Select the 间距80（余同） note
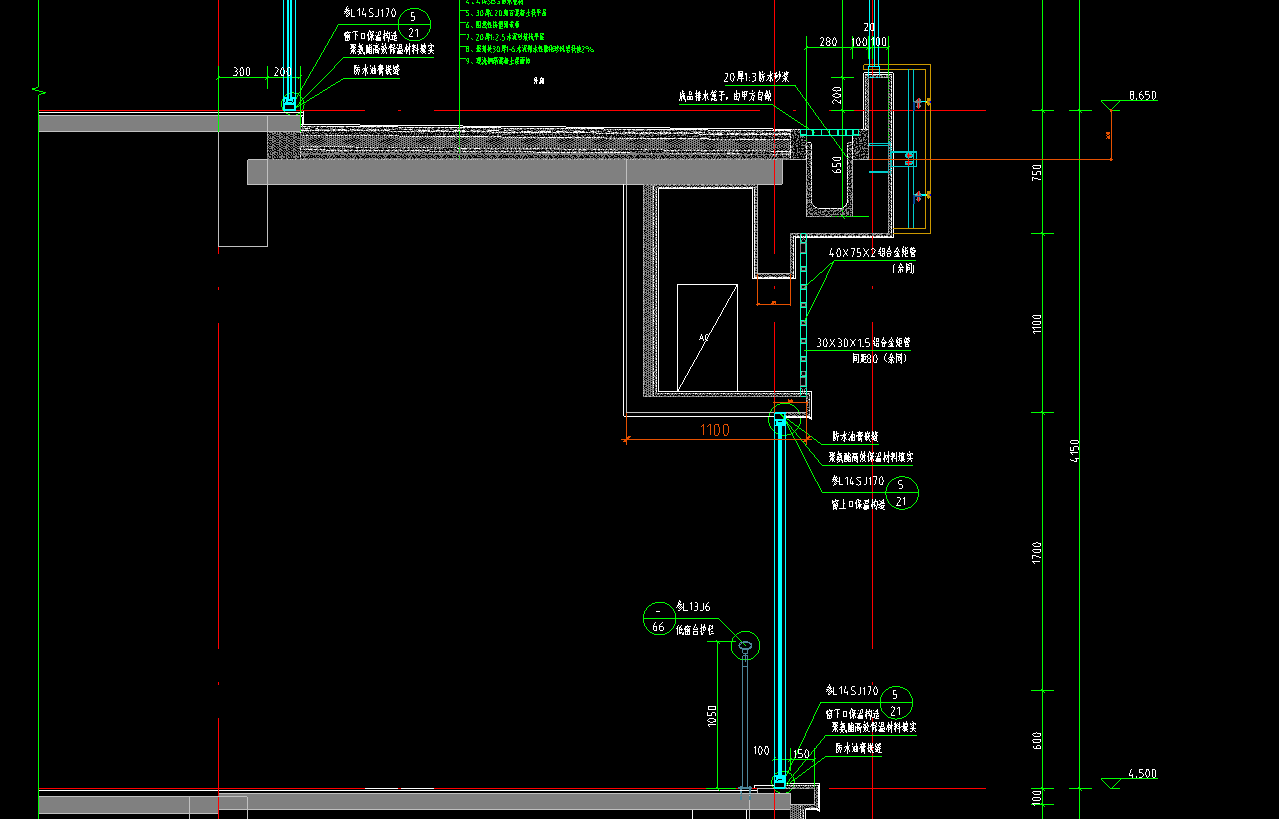This screenshot has height=819, width=1279. (879, 357)
